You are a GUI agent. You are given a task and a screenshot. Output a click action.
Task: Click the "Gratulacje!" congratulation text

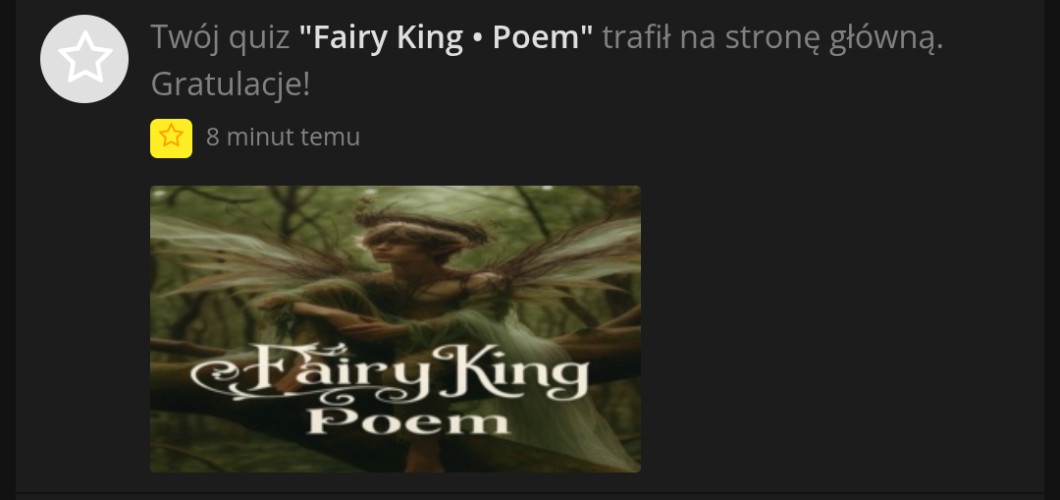click(x=231, y=84)
